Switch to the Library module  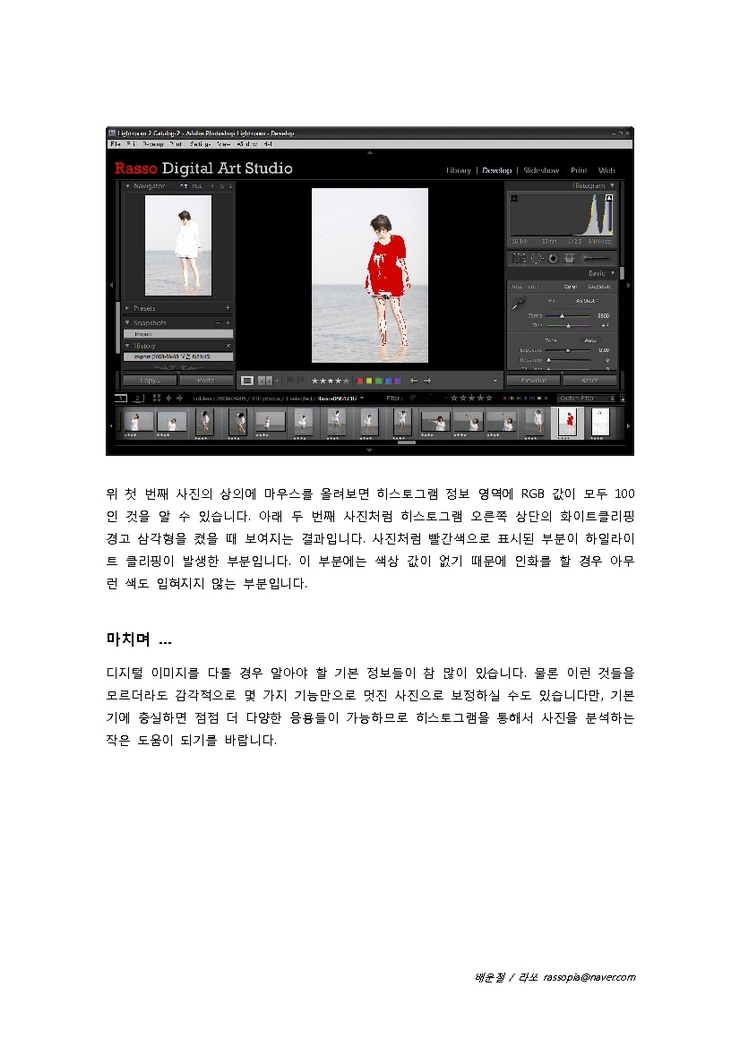(458, 170)
